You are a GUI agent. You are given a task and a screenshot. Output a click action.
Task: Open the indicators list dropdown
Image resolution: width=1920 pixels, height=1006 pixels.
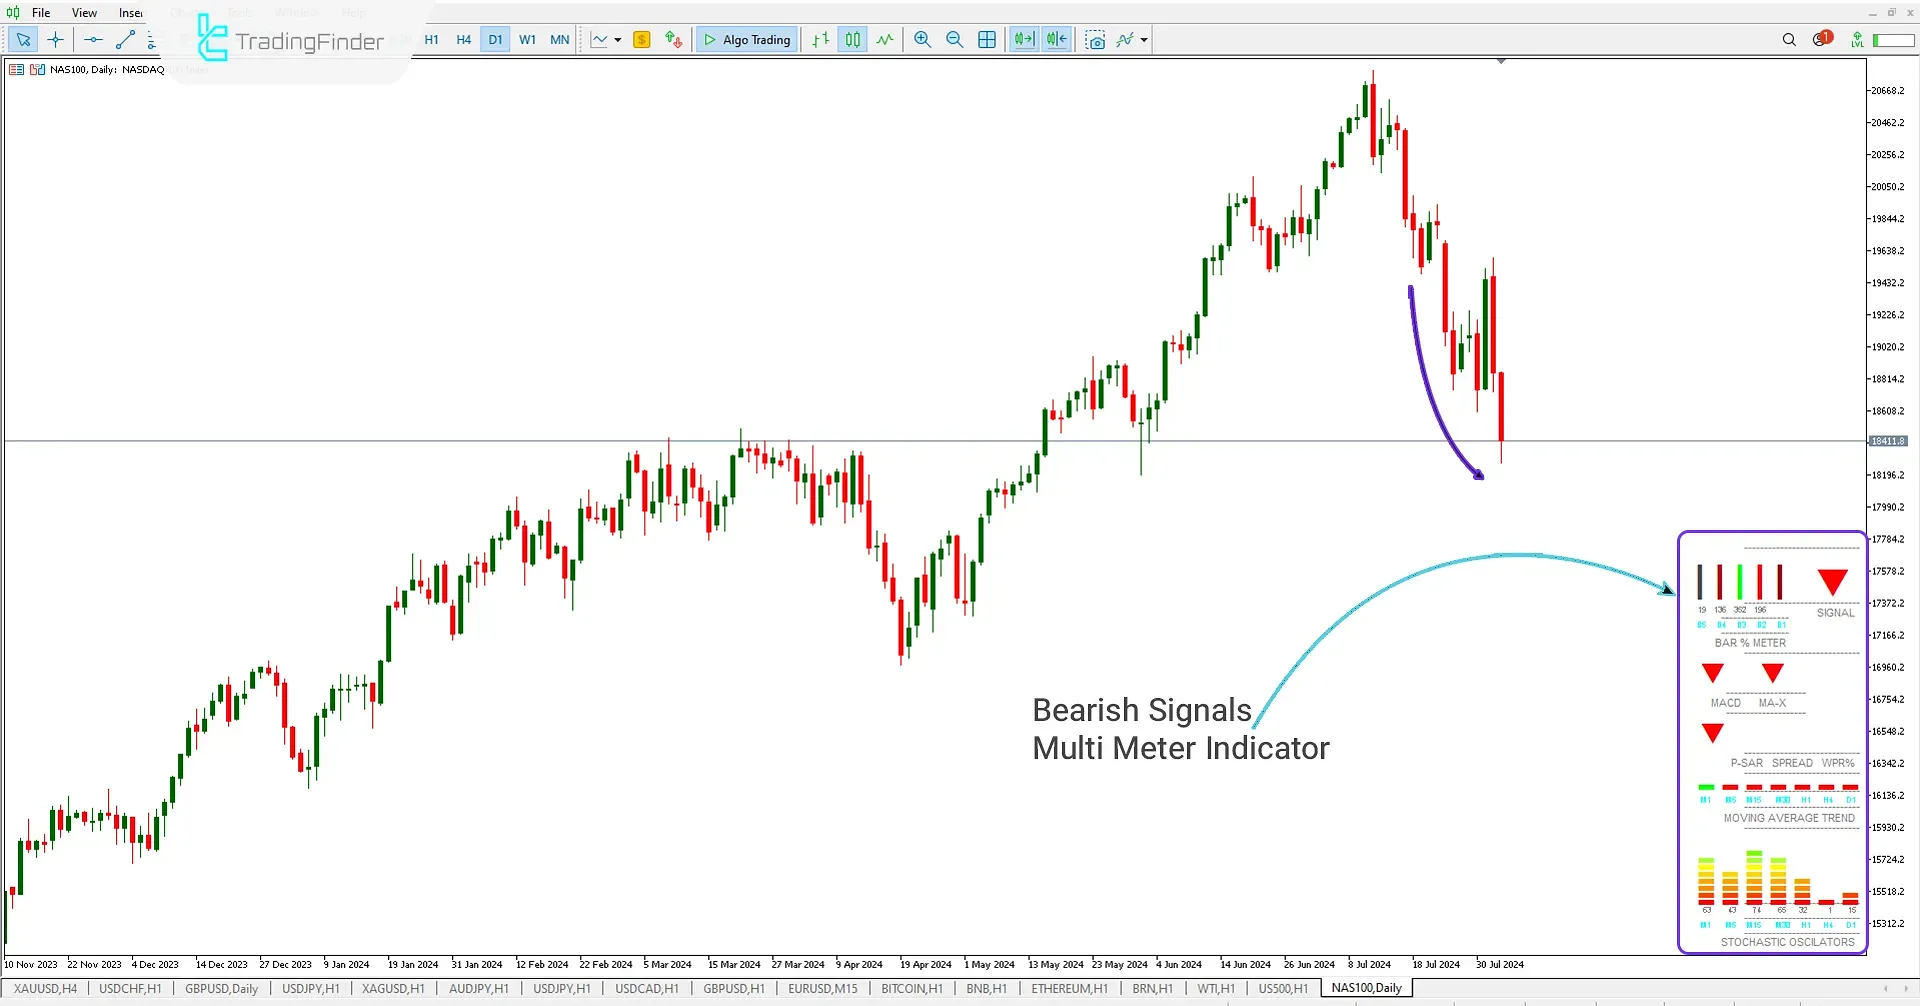click(1141, 40)
